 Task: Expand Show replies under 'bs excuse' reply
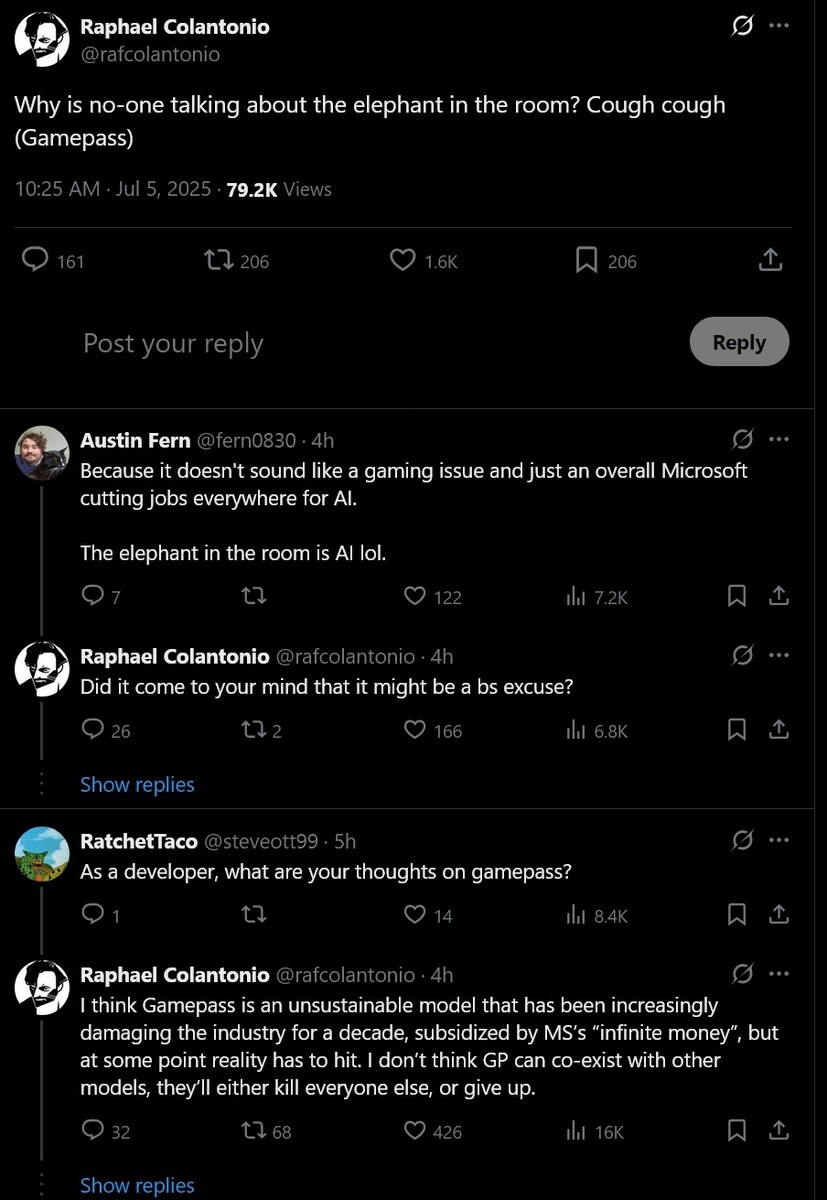(137, 785)
